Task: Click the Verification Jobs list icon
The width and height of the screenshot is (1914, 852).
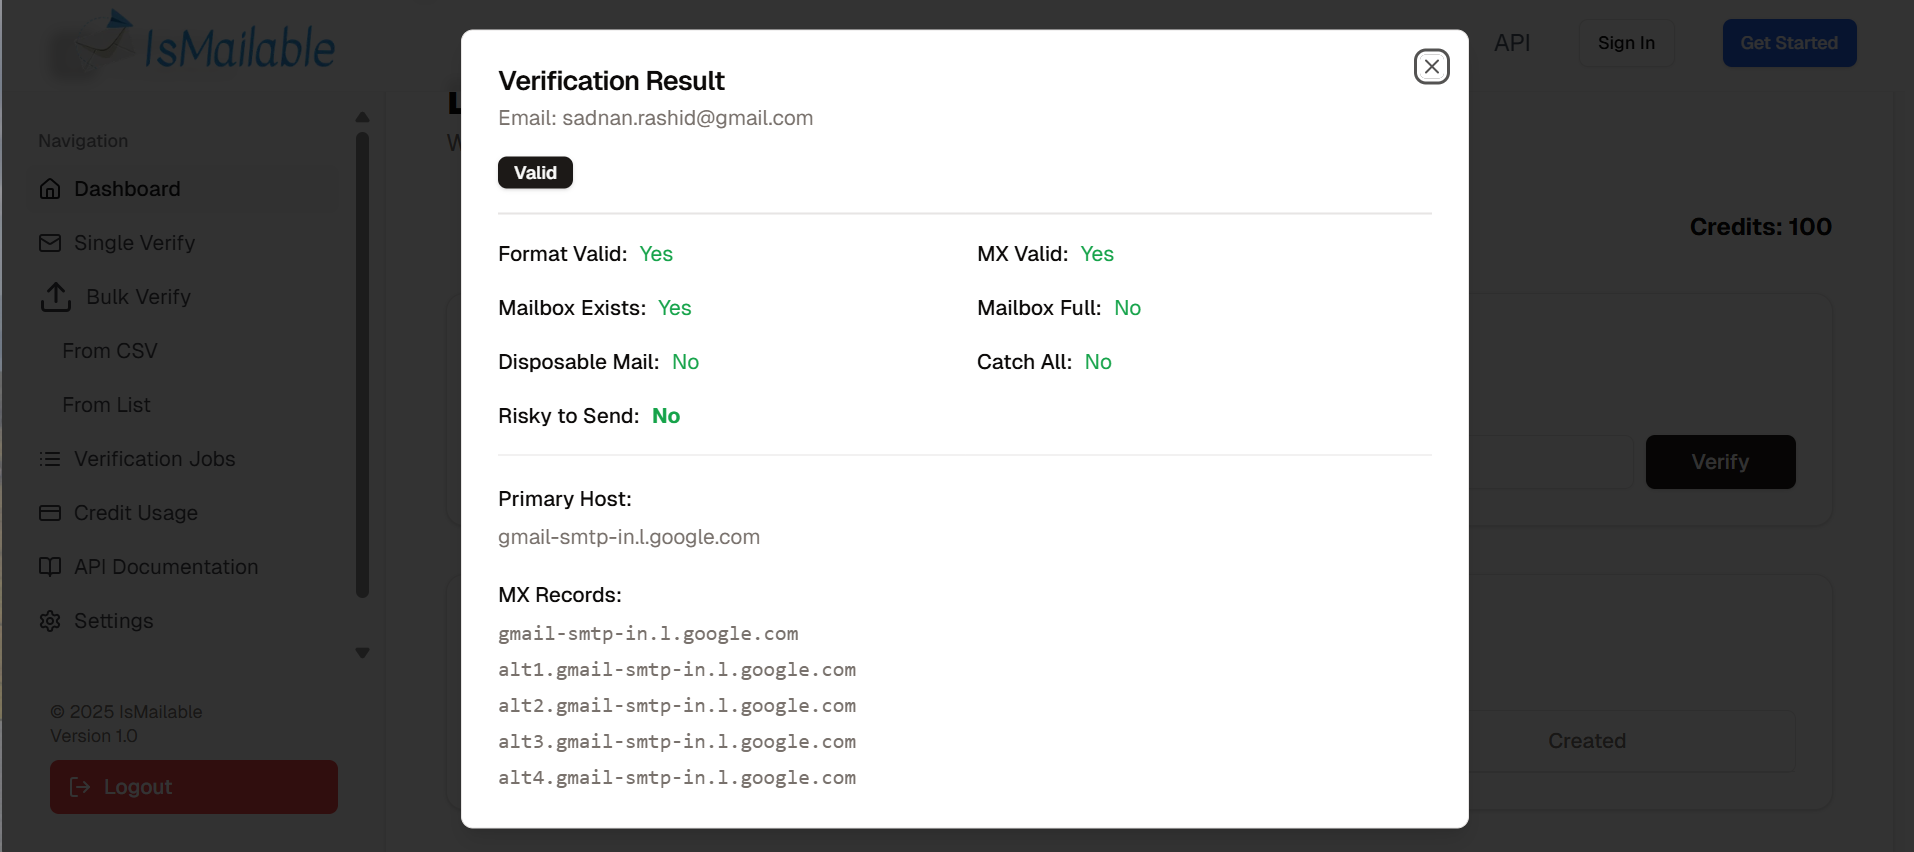Action: [x=50, y=459]
